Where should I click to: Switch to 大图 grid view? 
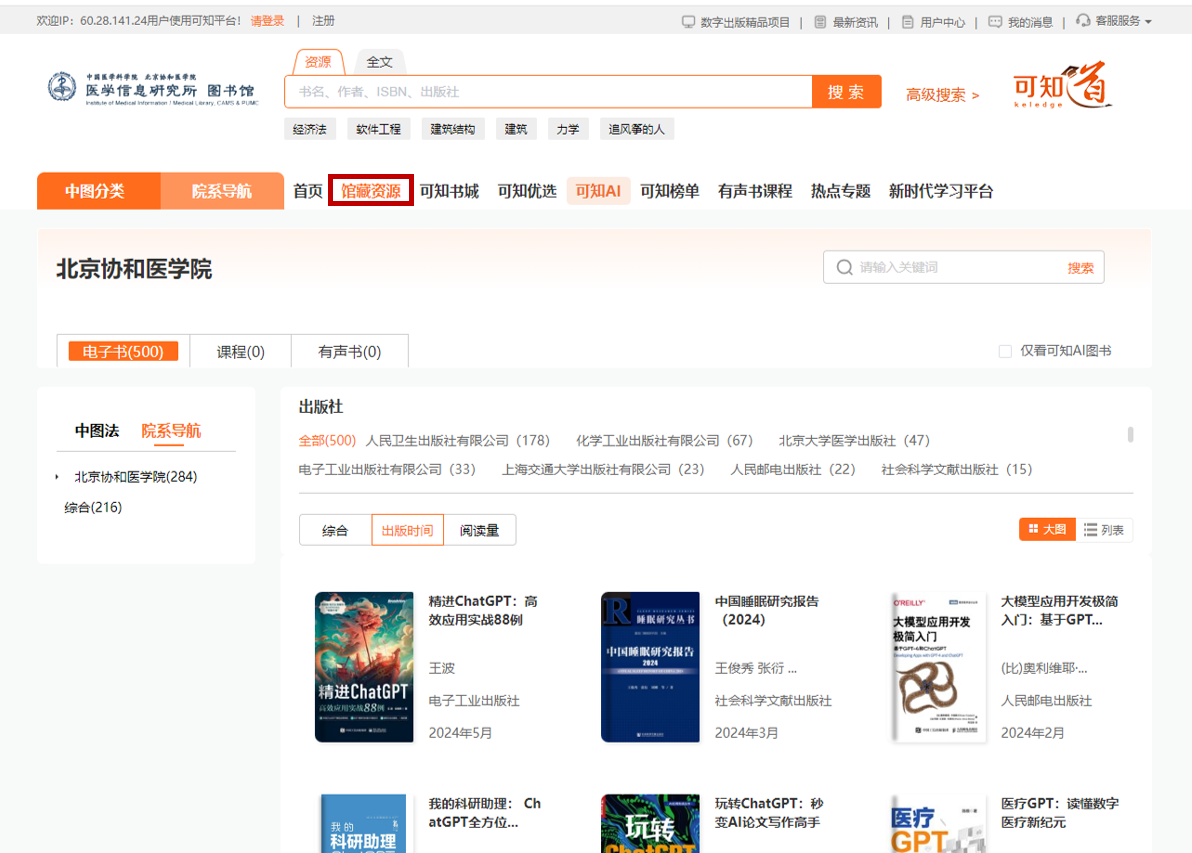click(x=1047, y=530)
